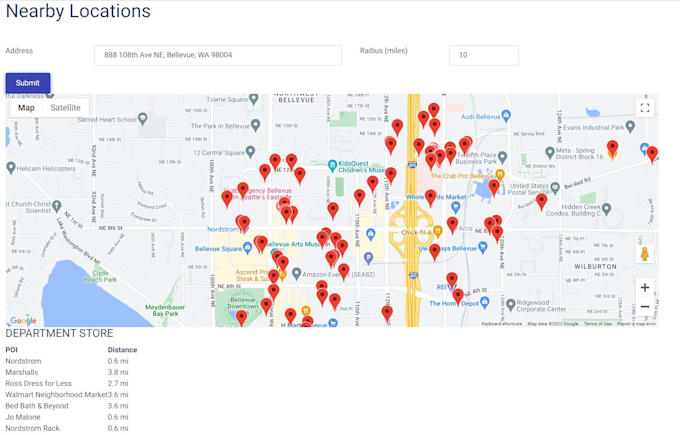The image size is (680, 435).
Task: Open Keyboard shortcuts on map
Action: [502, 324]
